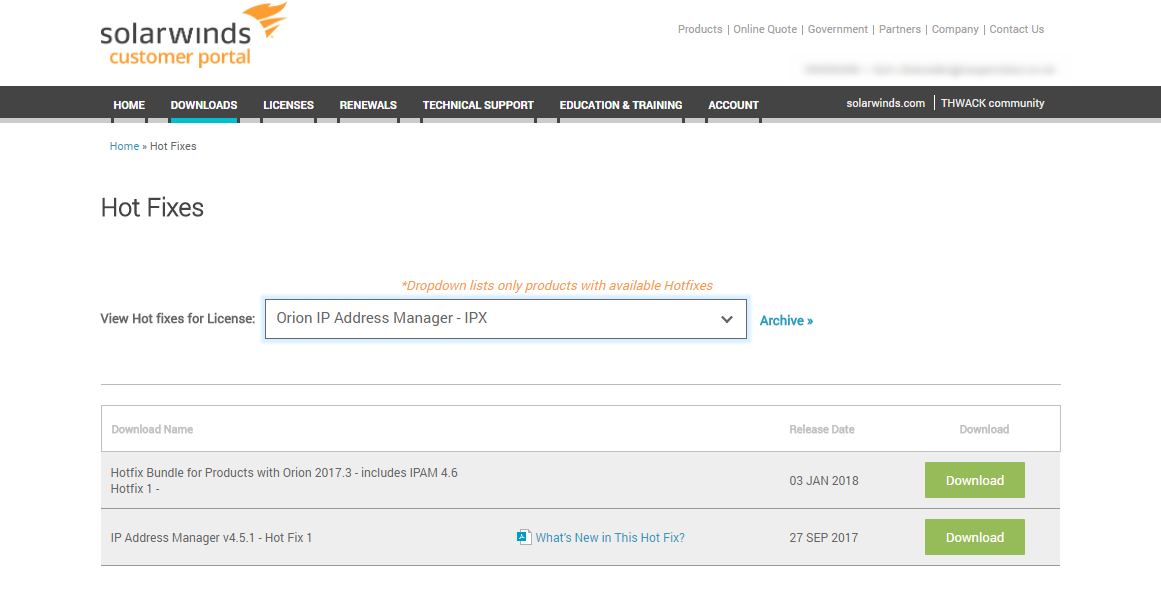
Task: Open the Company link
Action: [x=955, y=29]
